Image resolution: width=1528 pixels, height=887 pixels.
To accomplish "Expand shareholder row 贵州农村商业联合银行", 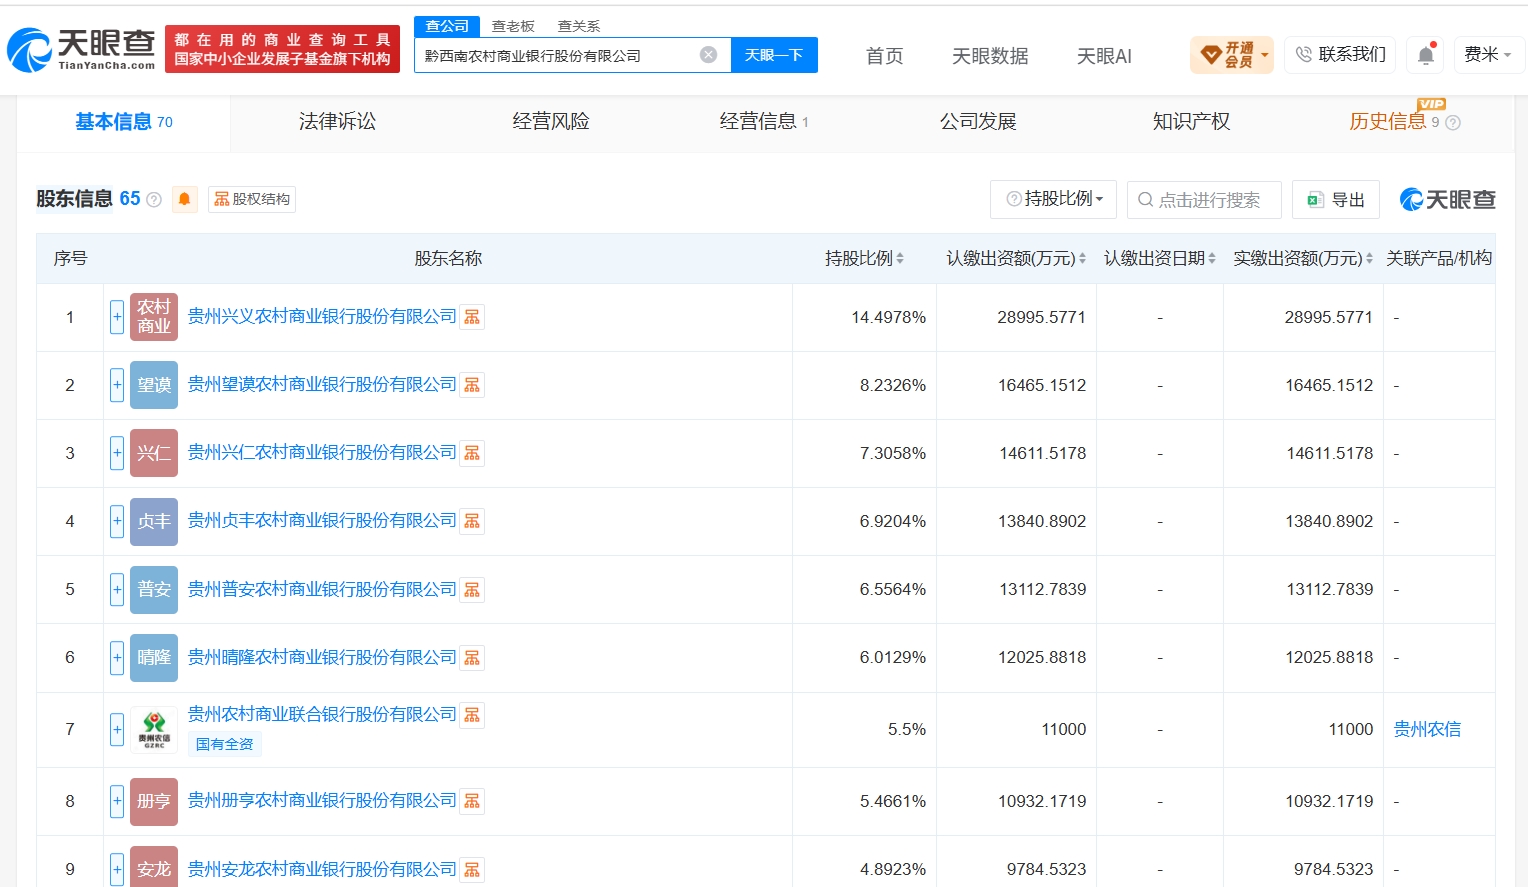I will pyautogui.click(x=117, y=729).
